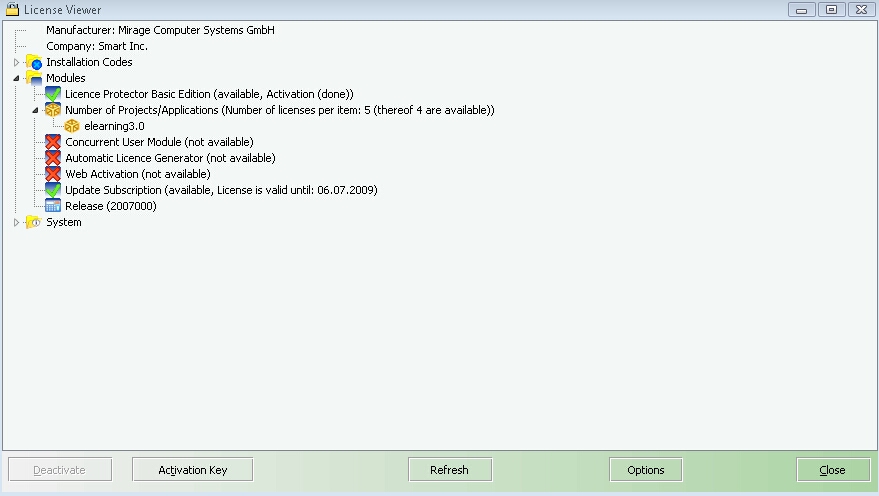This screenshot has width=879, height=496.
Task: Click the box icon beside Number of Projects/Applications
Action: [x=53, y=110]
